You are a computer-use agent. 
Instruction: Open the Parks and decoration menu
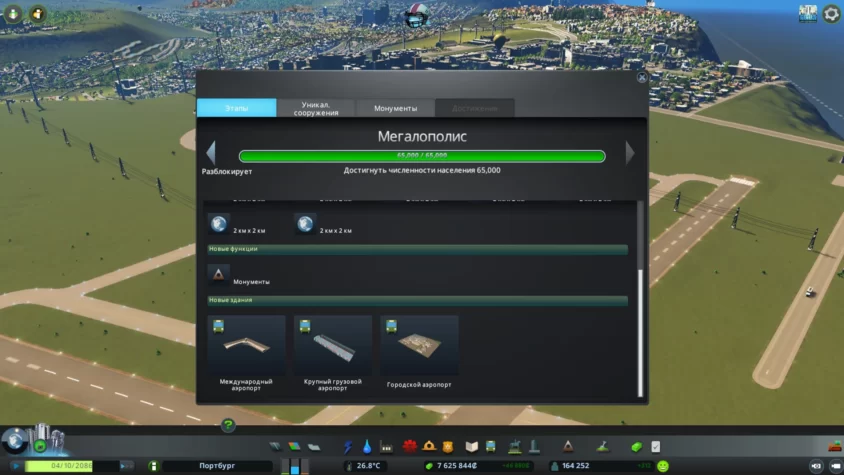click(x=515, y=446)
